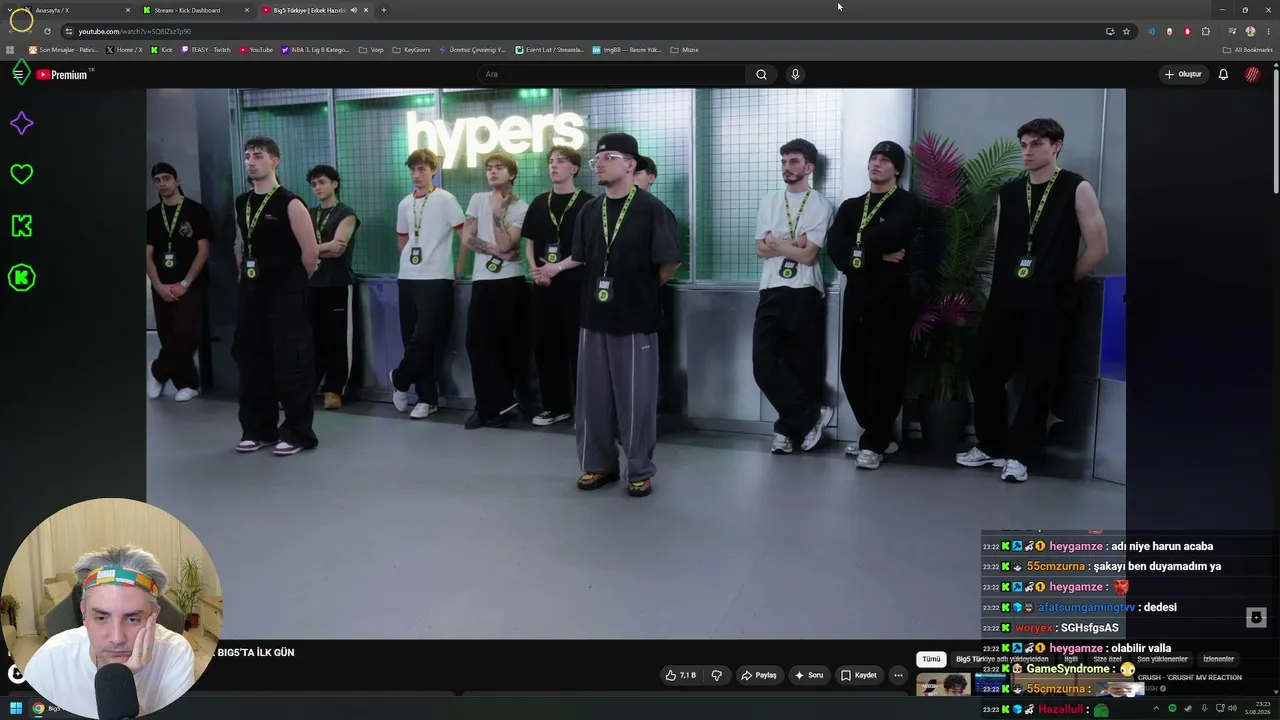
Task: Start voice search with microphone icon
Action: (795, 74)
